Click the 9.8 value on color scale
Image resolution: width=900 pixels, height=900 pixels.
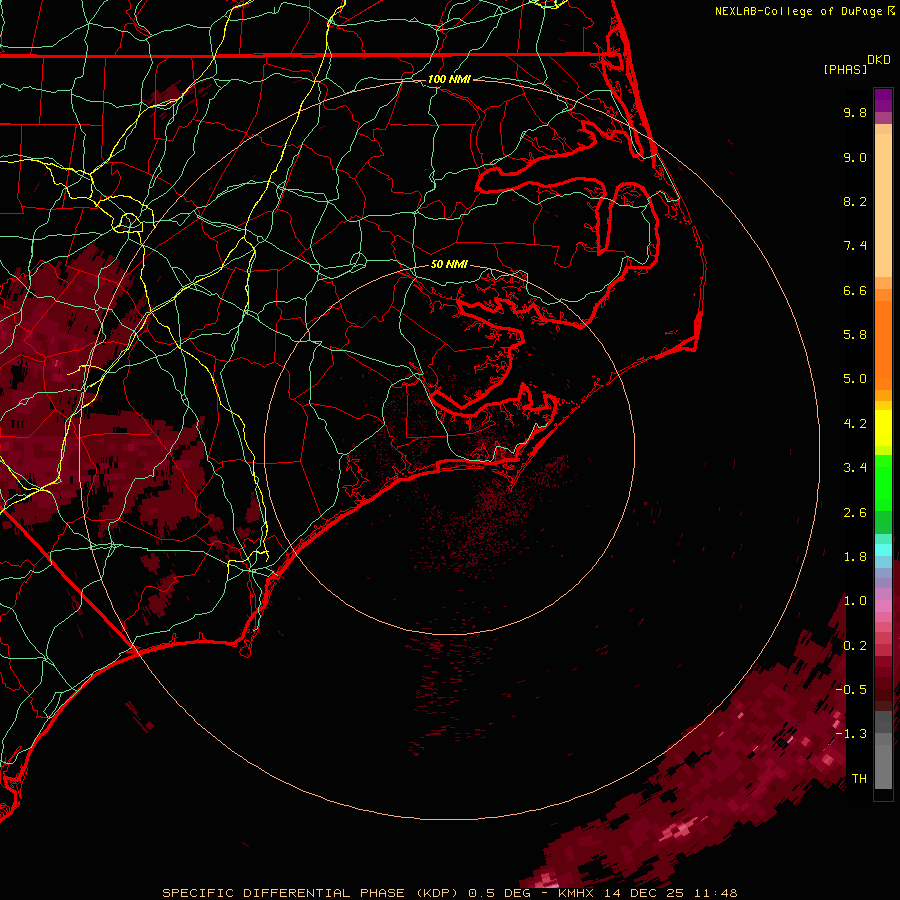click(x=855, y=113)
